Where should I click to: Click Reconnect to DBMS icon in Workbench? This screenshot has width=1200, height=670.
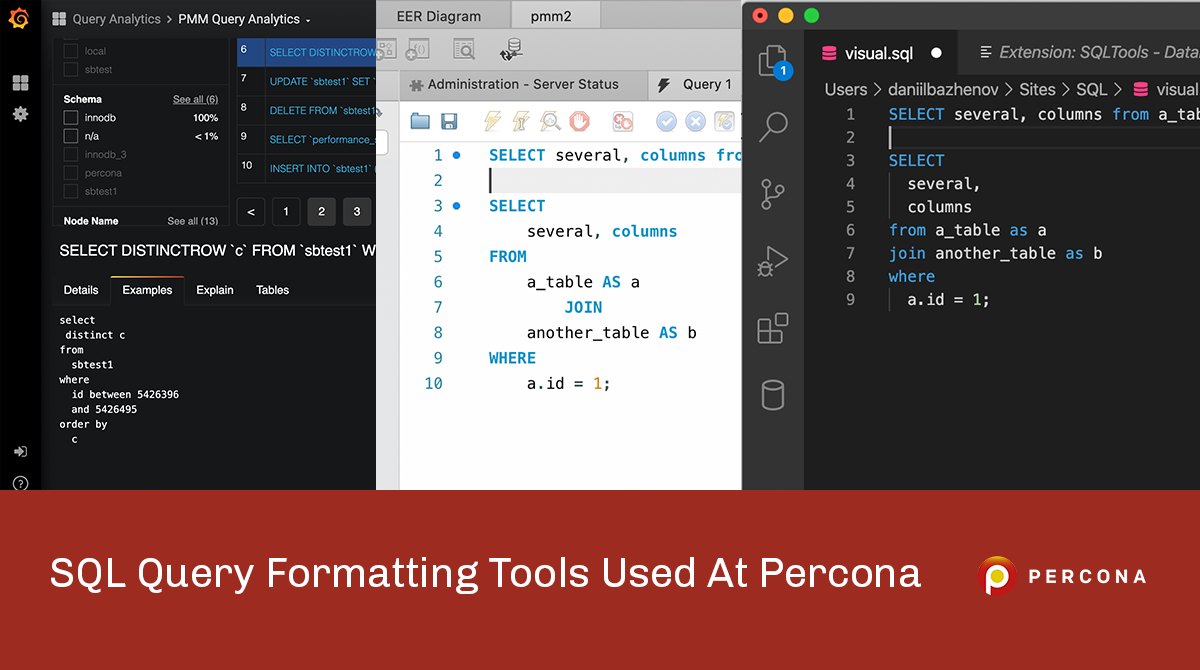511,49
